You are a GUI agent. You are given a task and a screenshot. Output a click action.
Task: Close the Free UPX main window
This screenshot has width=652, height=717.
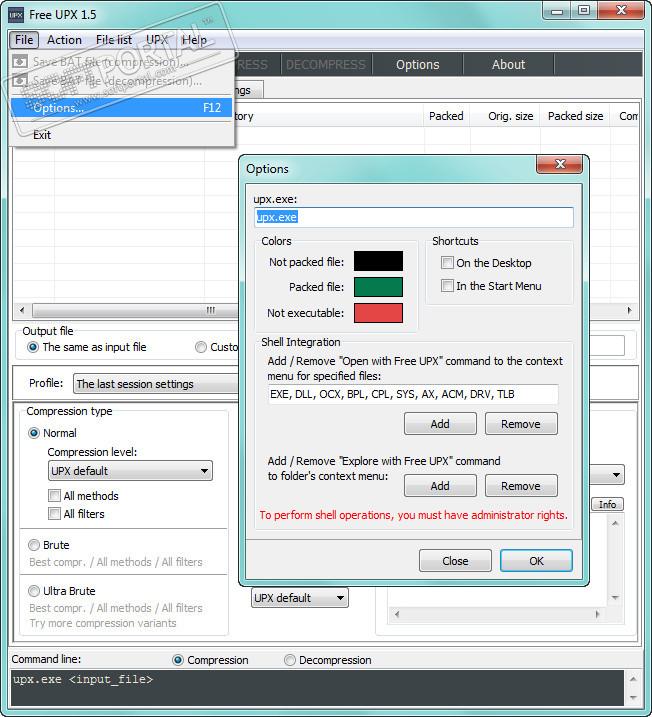[x=620, y=11]
